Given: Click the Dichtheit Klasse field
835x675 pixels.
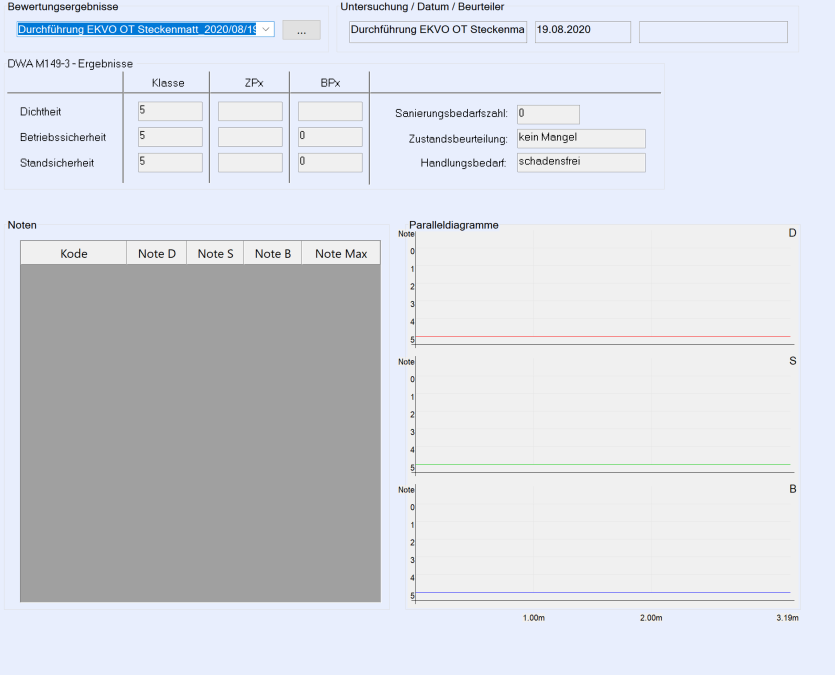Looking at the screenshot, I should pos(170,111).
